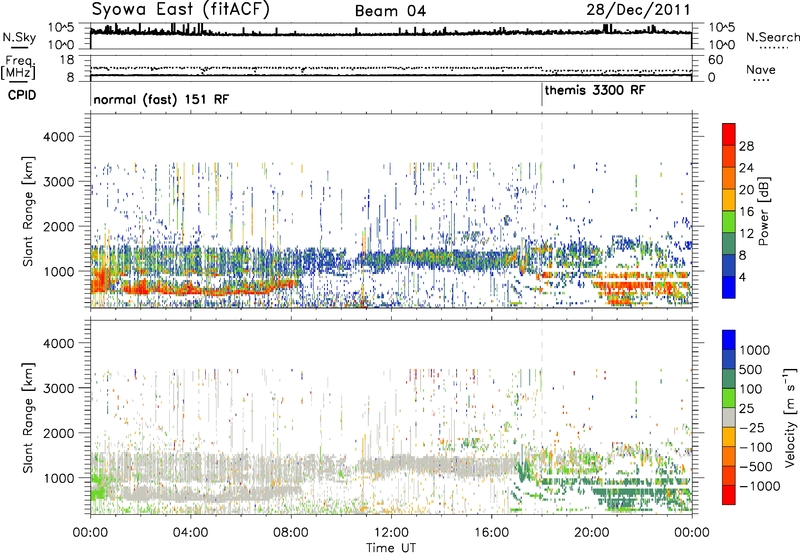
Task: Click the 'N.Search' legend label
Action: point(772,37)
